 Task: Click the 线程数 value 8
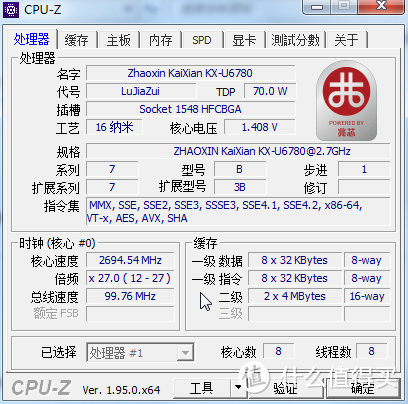click(x=371, y=351)
